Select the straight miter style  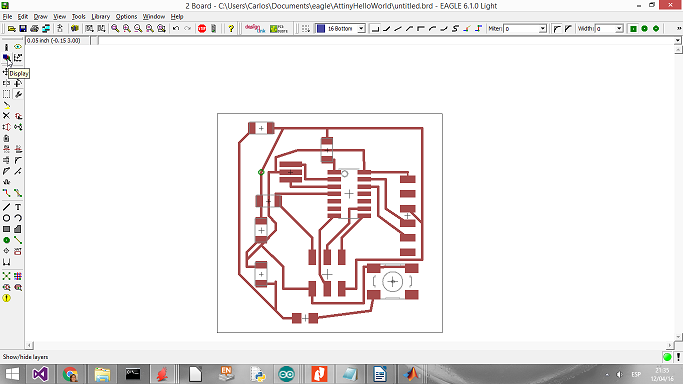[568, 29]
